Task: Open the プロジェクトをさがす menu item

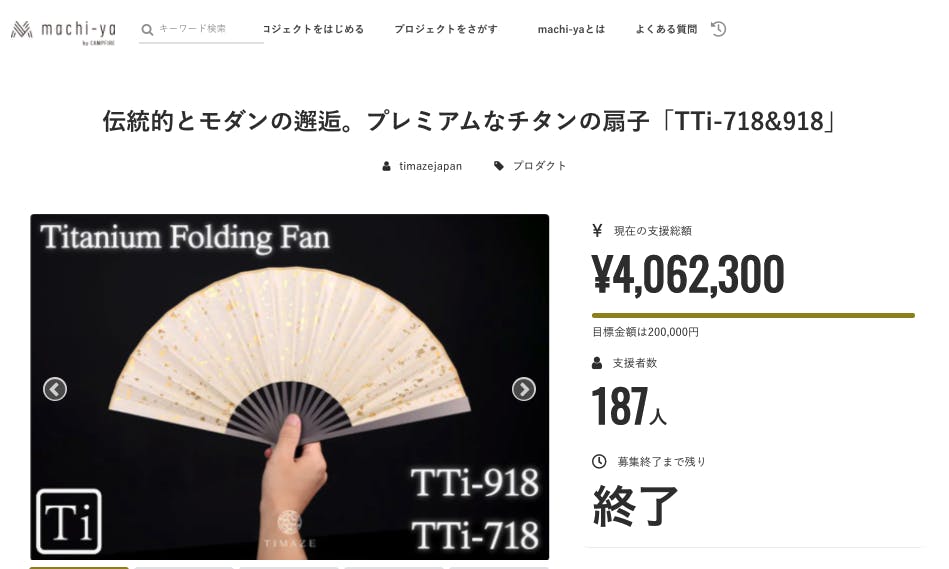Action: (446, 29)
